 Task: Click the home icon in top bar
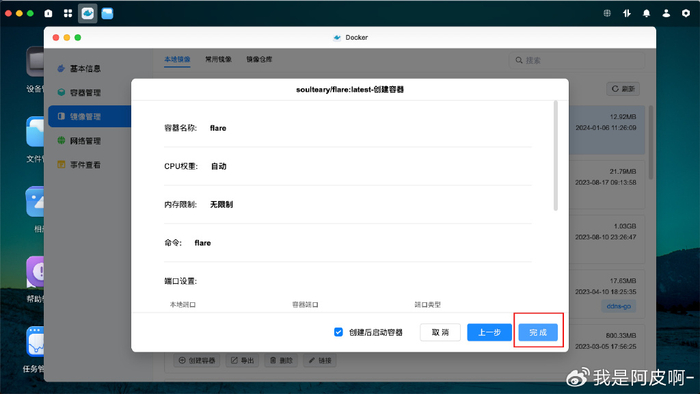(48, 13)
